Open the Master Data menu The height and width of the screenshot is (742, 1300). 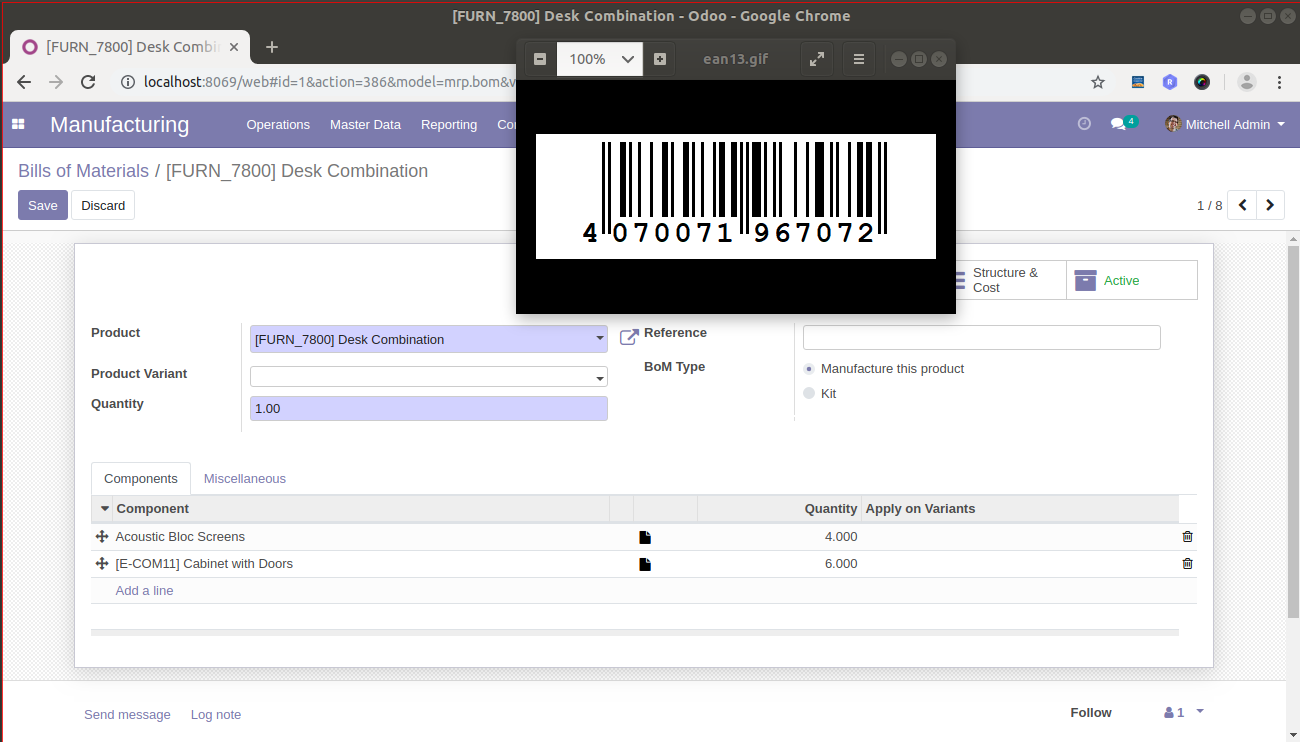pyautogui.click(x=365, y=124)
